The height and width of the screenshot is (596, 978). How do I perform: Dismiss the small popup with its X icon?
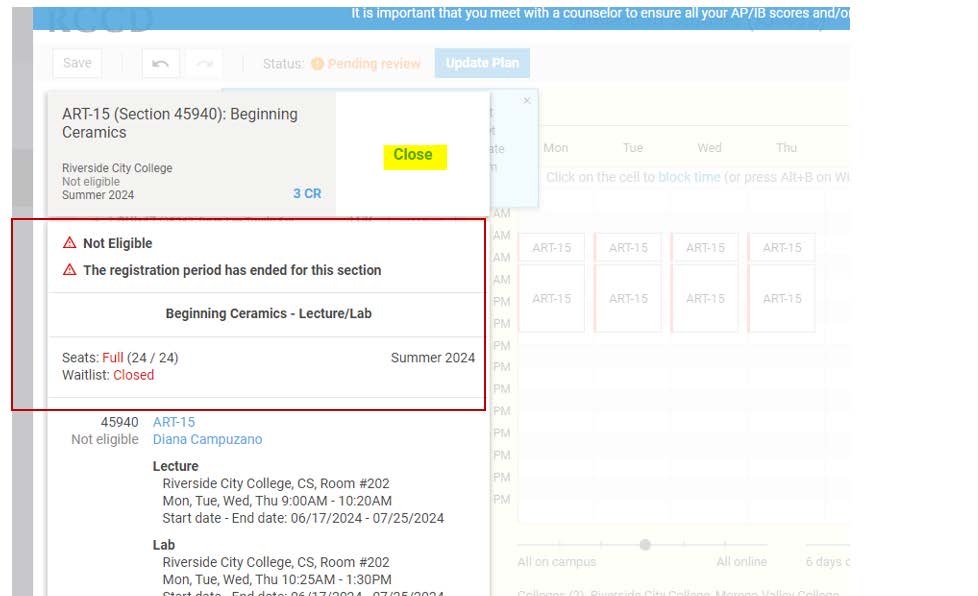pos(527,100)
